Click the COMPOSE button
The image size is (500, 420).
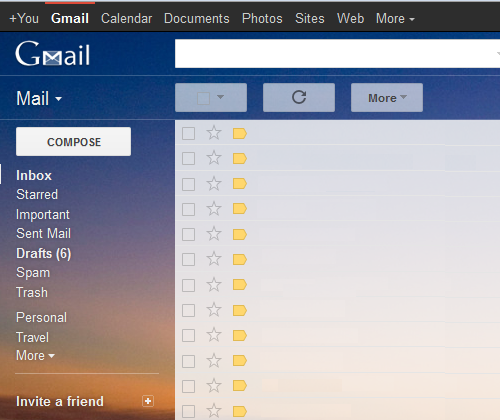(73, 141)
